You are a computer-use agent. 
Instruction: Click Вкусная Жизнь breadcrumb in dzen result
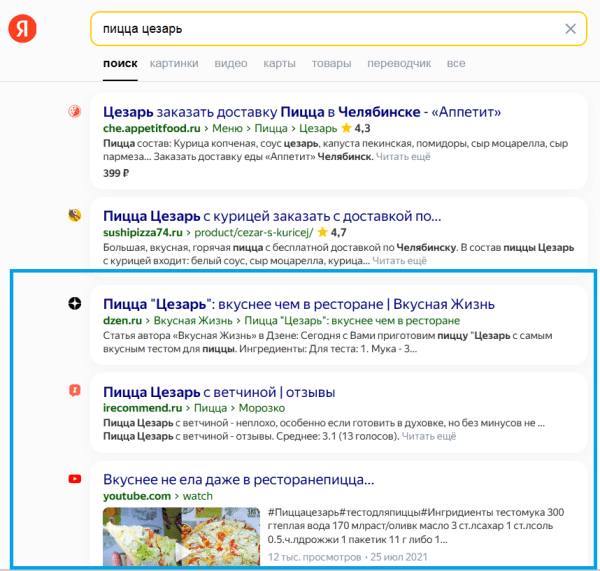coord(193,320)
